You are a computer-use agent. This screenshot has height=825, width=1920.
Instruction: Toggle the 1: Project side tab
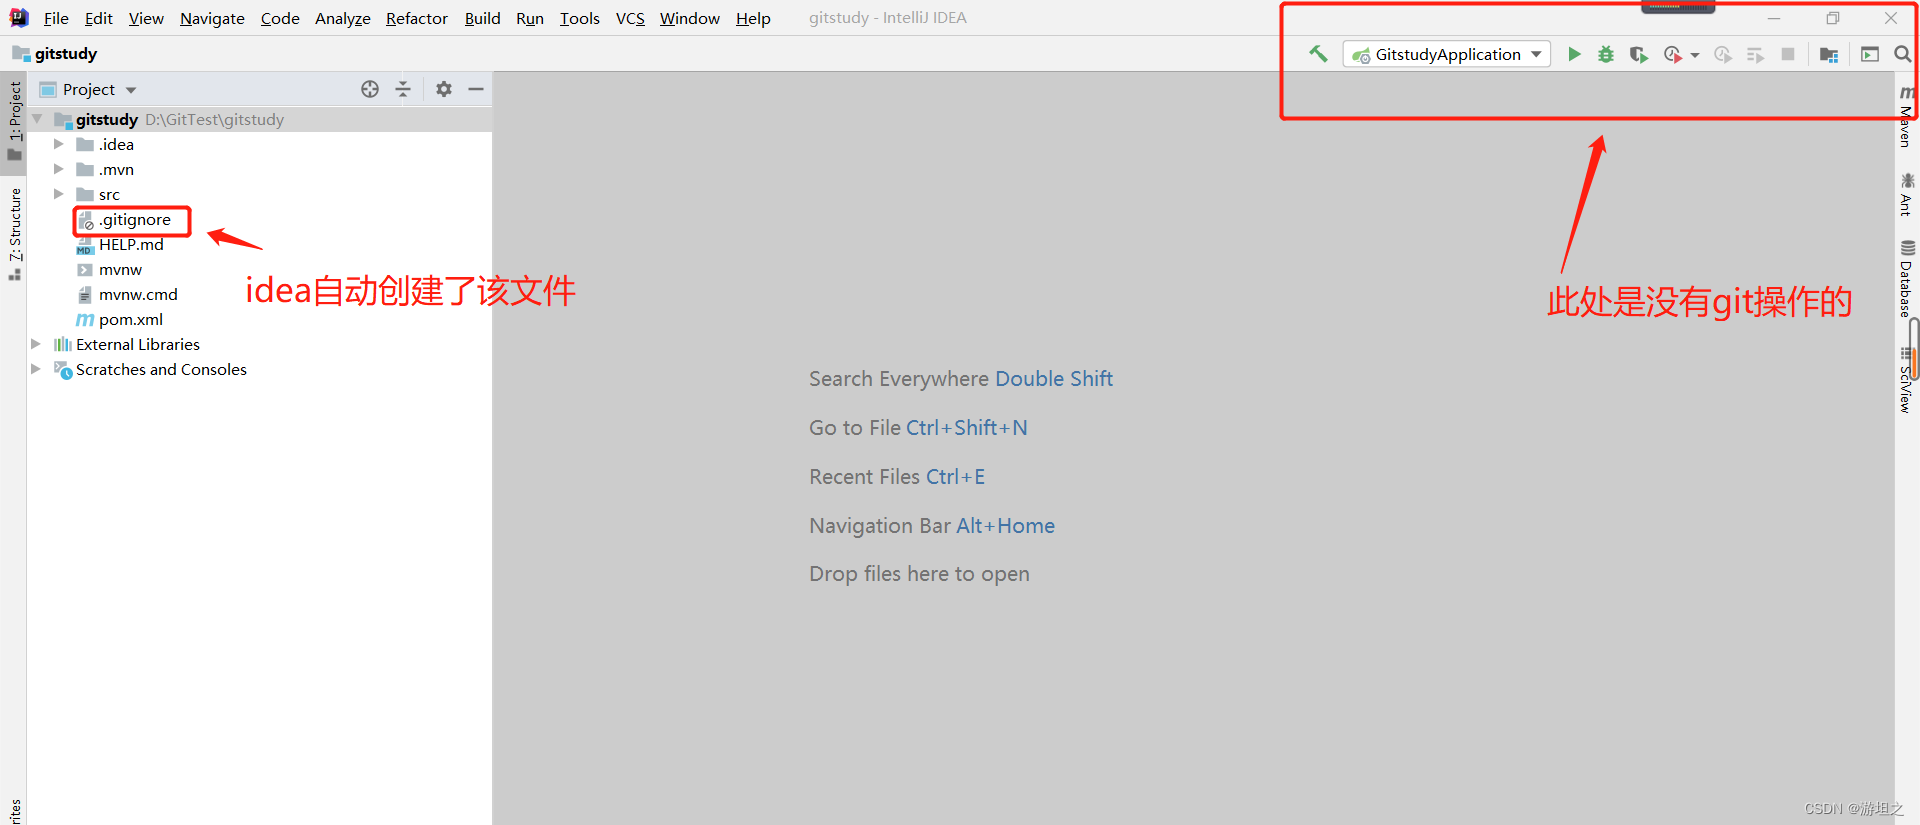(x=14, y=121)
